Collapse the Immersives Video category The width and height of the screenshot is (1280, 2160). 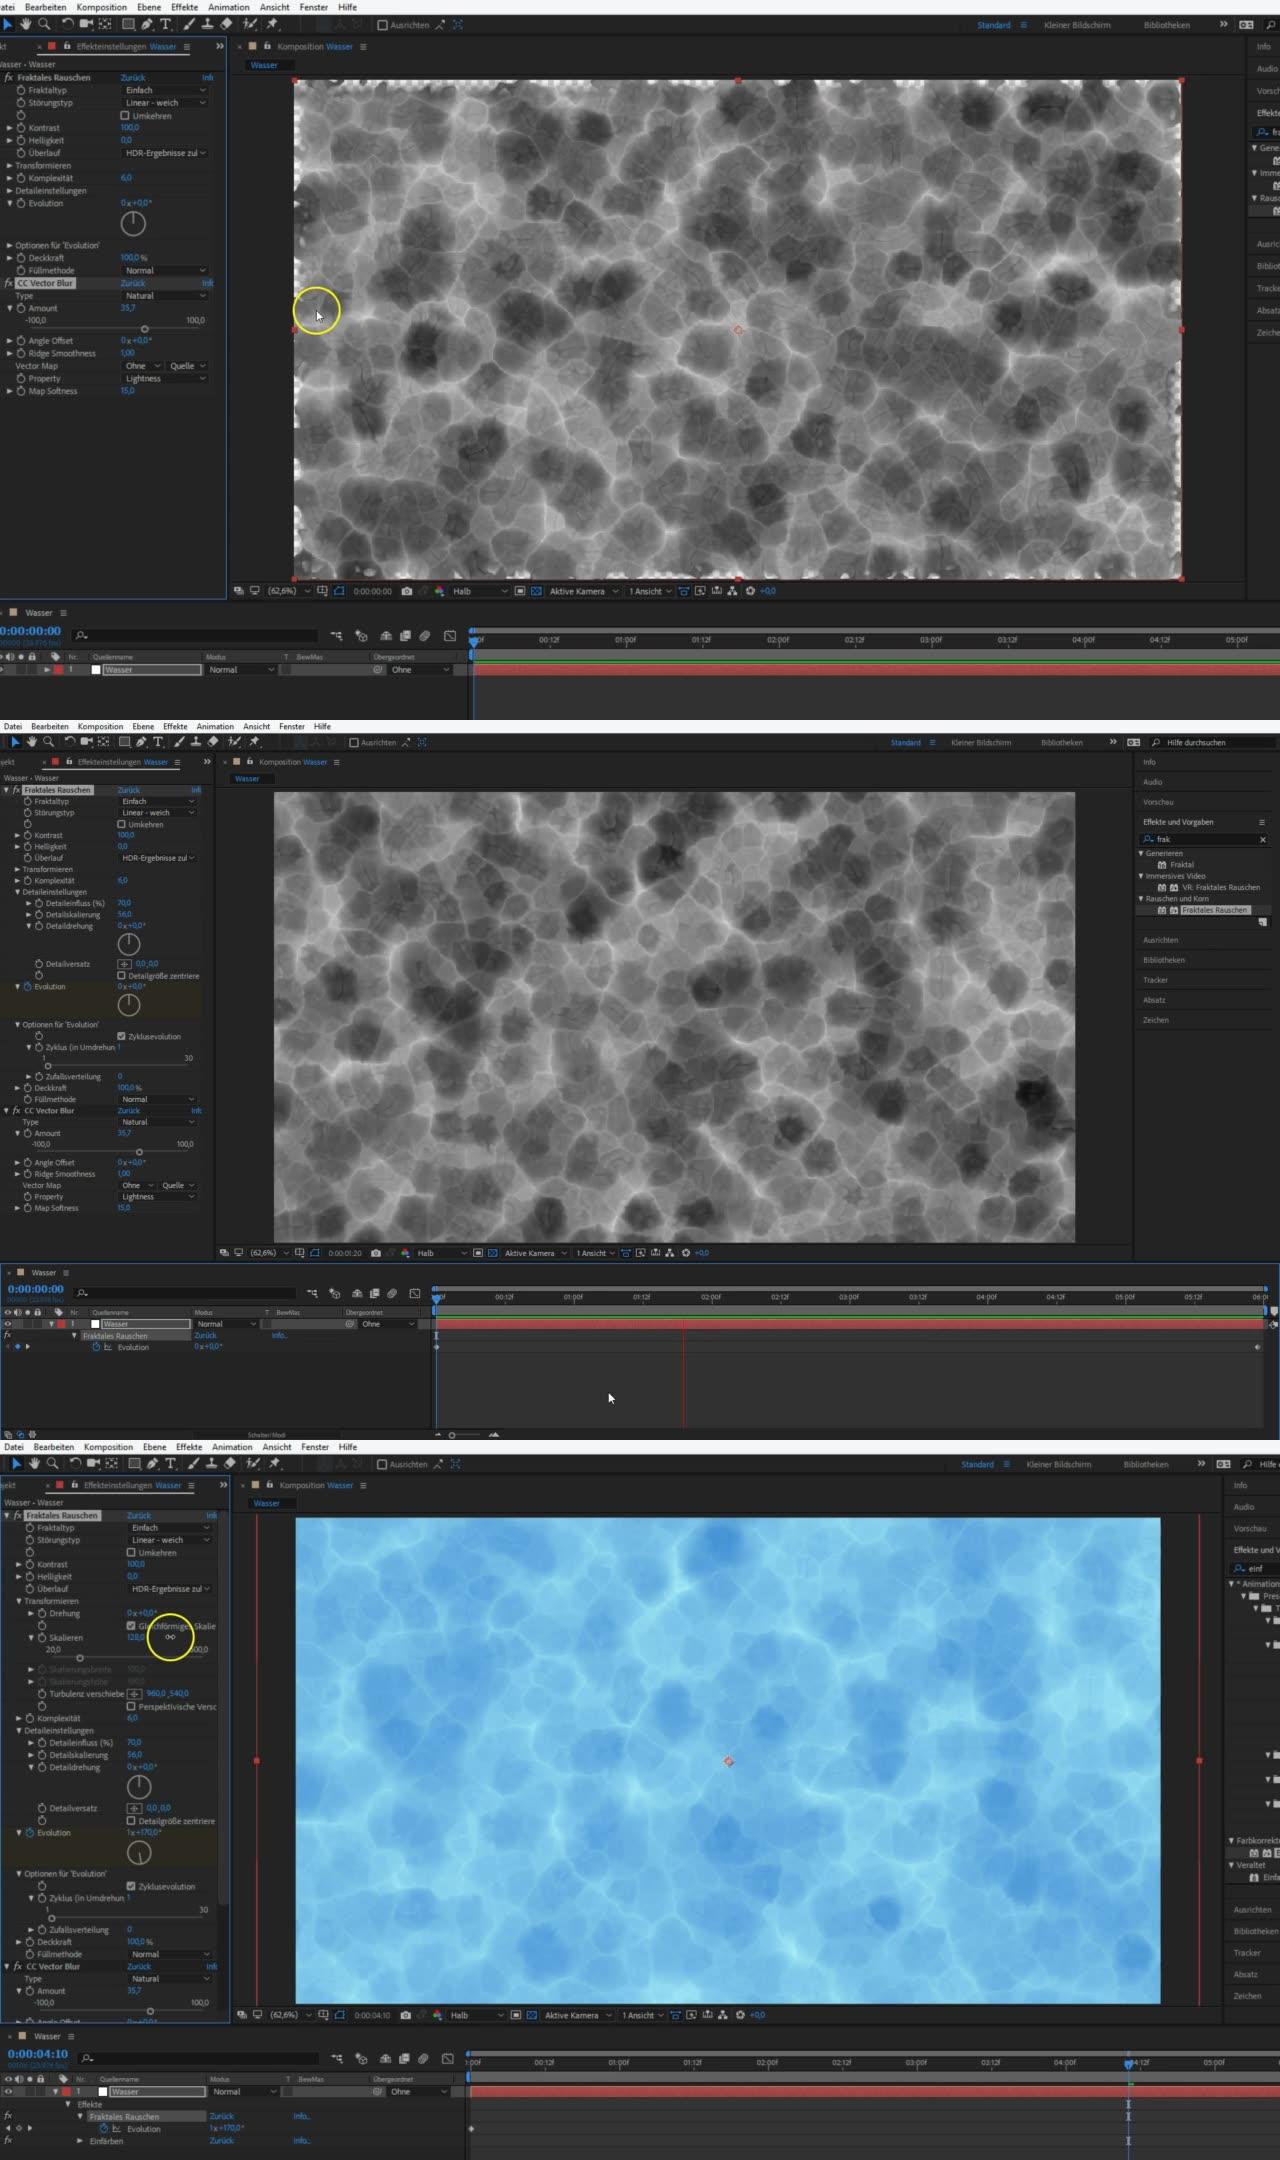point(1141,876)
